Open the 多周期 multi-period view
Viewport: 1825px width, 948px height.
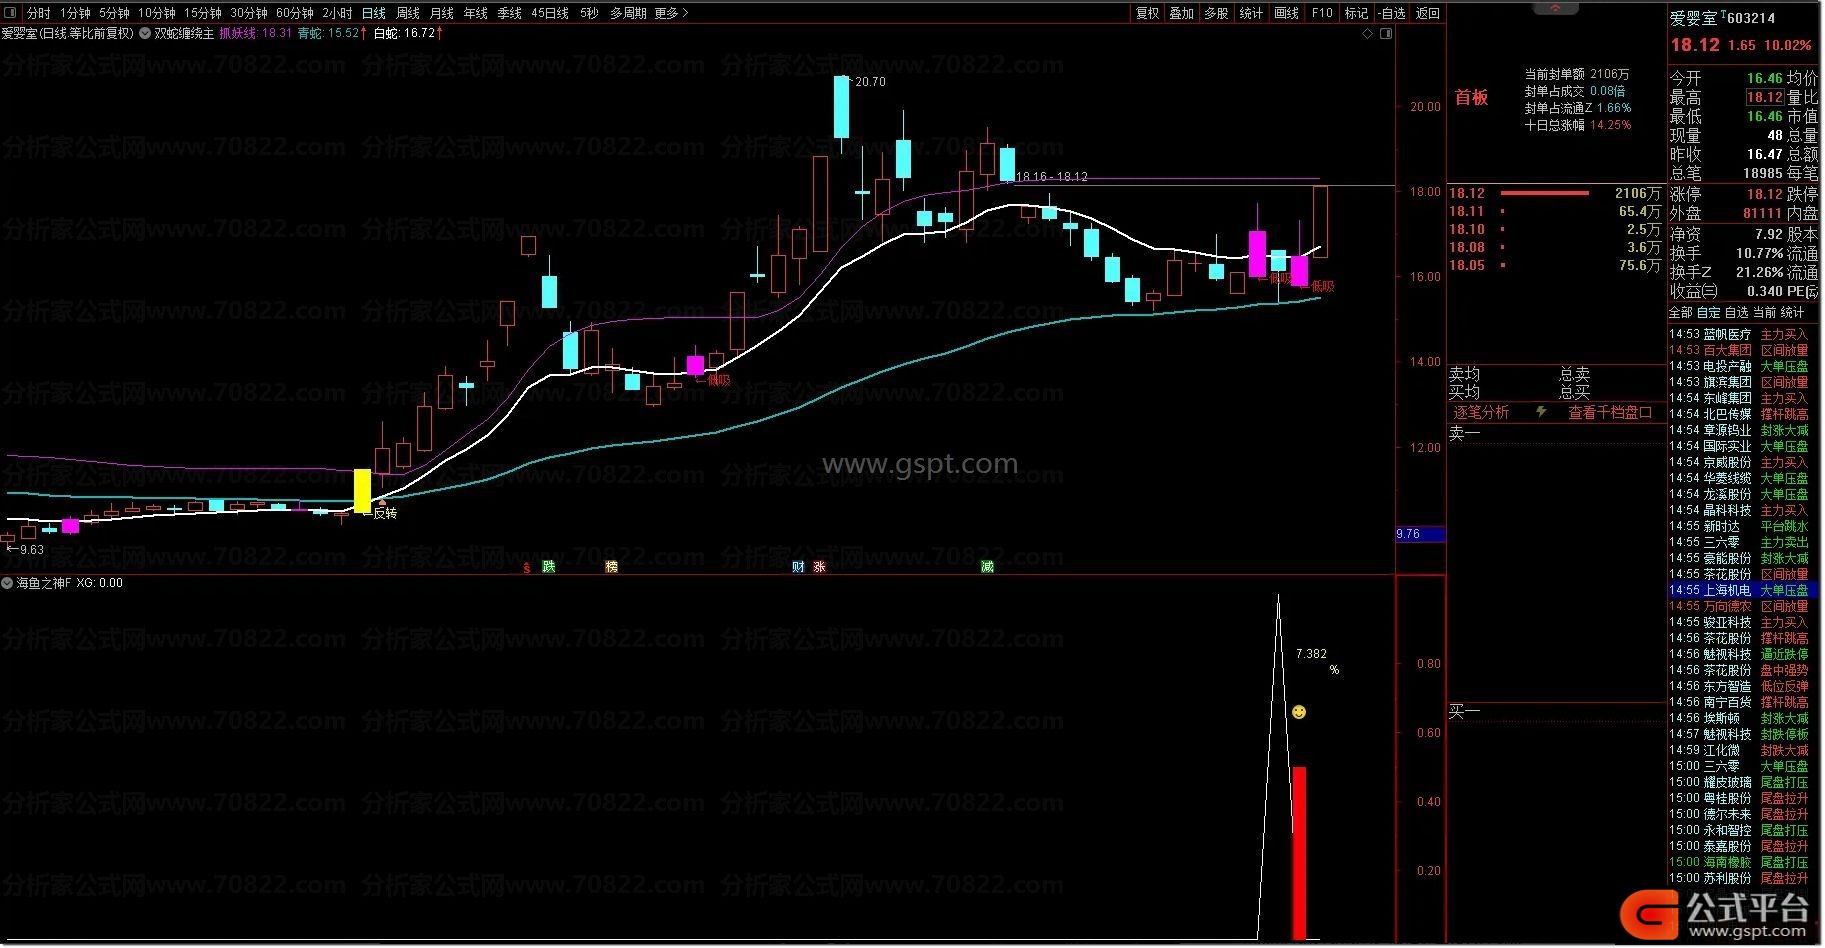(628, 13)
